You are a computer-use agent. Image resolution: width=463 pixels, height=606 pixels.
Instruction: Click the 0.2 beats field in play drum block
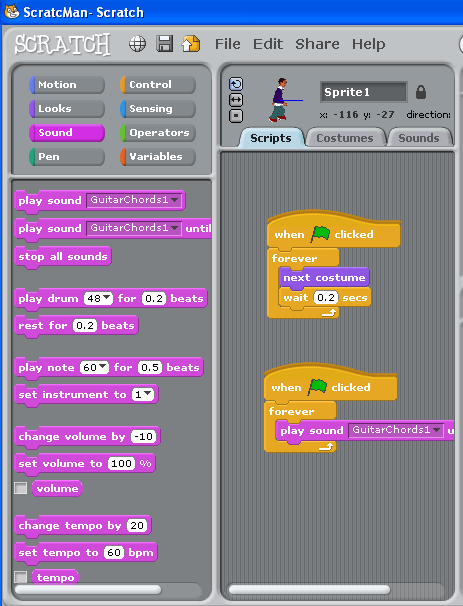tap(154, 298)
